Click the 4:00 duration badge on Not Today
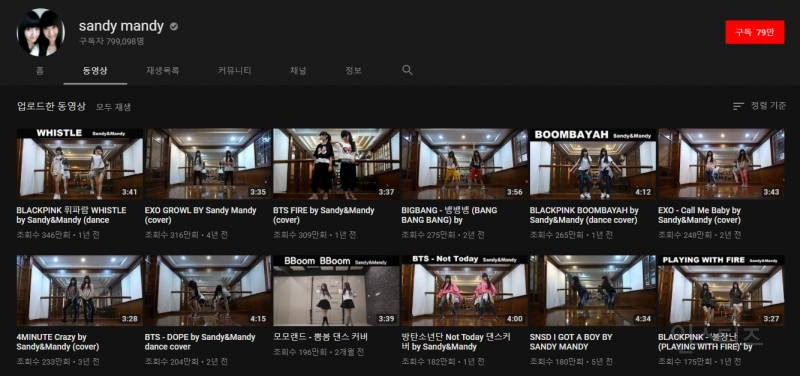 point(514,319)
